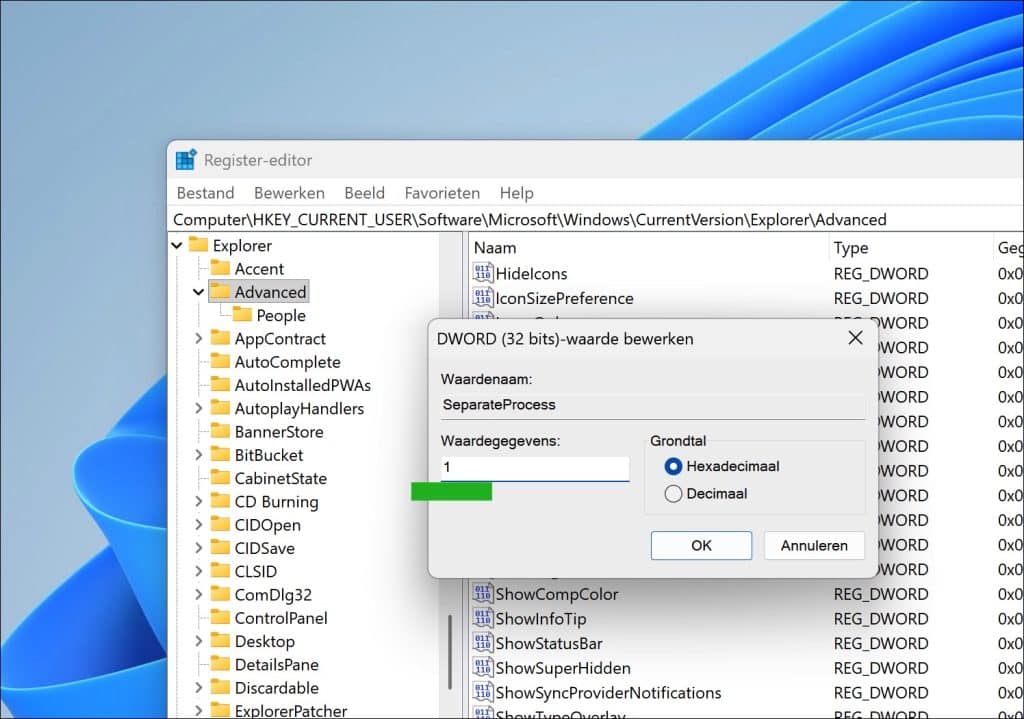Select the CabinetState folder icon
The height and width of the screenshot is (719, 1024).
(220, 477)
